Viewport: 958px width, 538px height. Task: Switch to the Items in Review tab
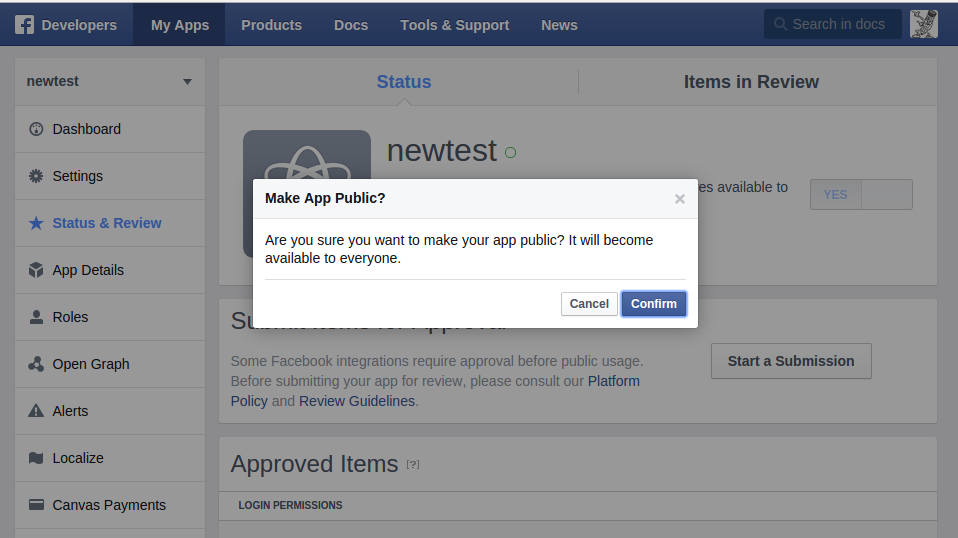[x=751, y=82]
